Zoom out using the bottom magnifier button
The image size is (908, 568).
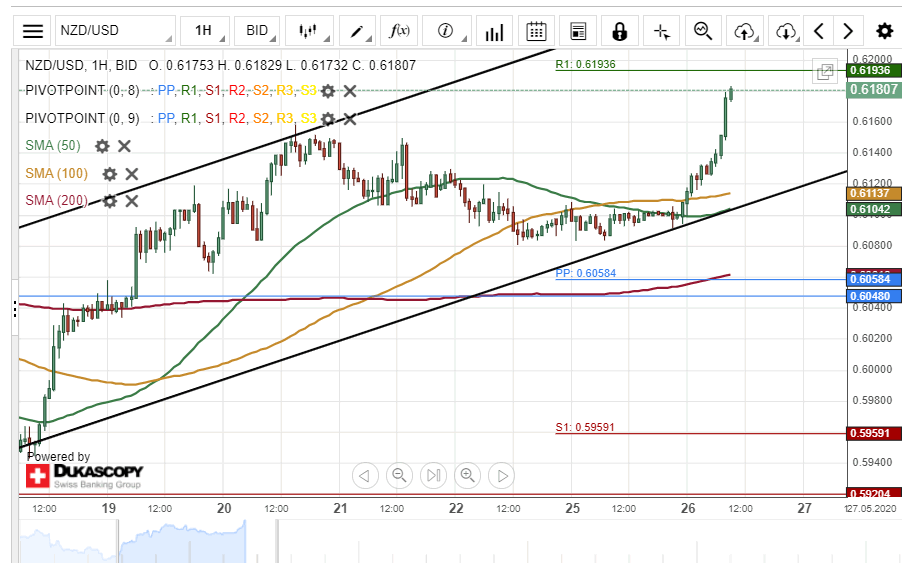pyautogui.click(x=399, y=475)
